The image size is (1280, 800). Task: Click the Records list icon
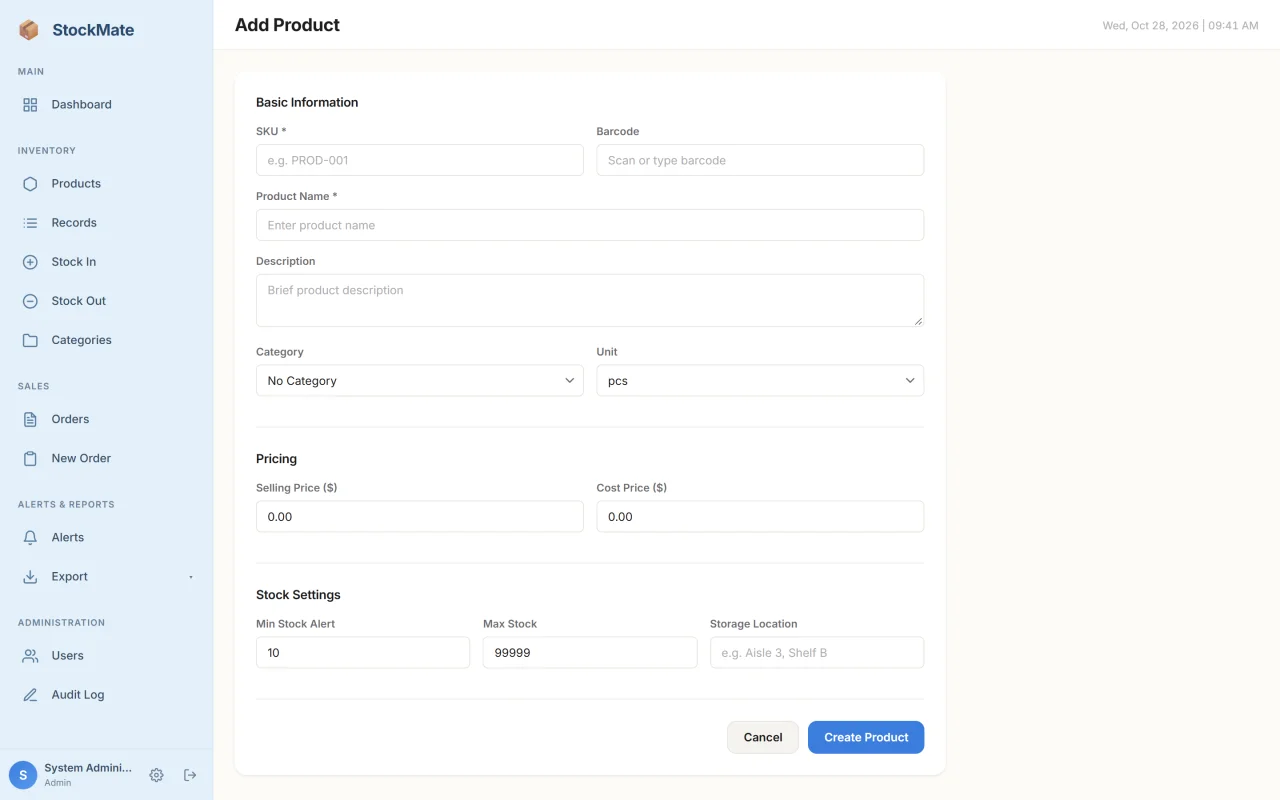point(30,223)
